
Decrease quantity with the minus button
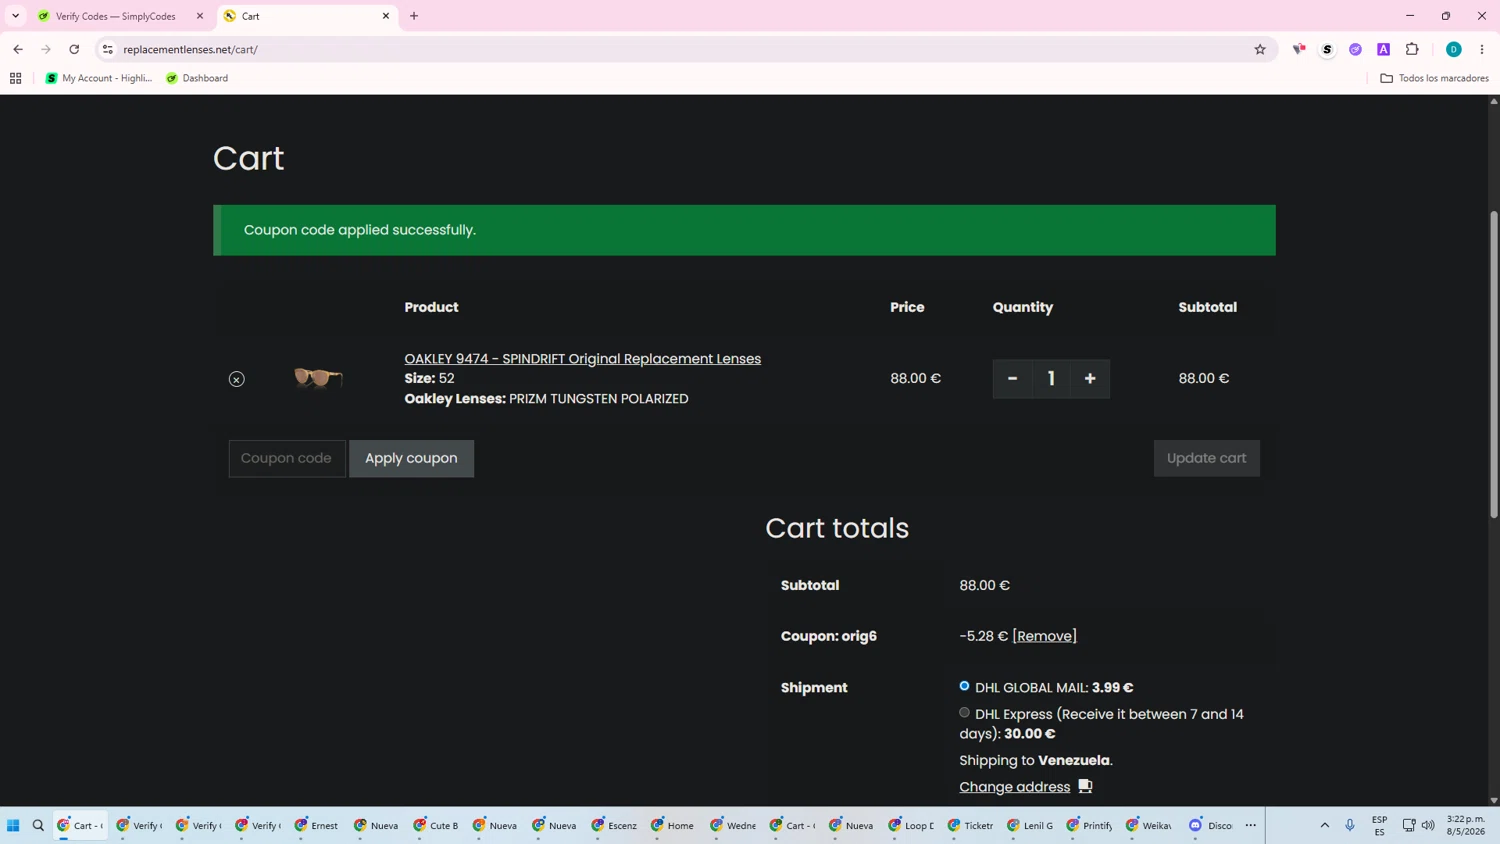tap(1012, 379)
